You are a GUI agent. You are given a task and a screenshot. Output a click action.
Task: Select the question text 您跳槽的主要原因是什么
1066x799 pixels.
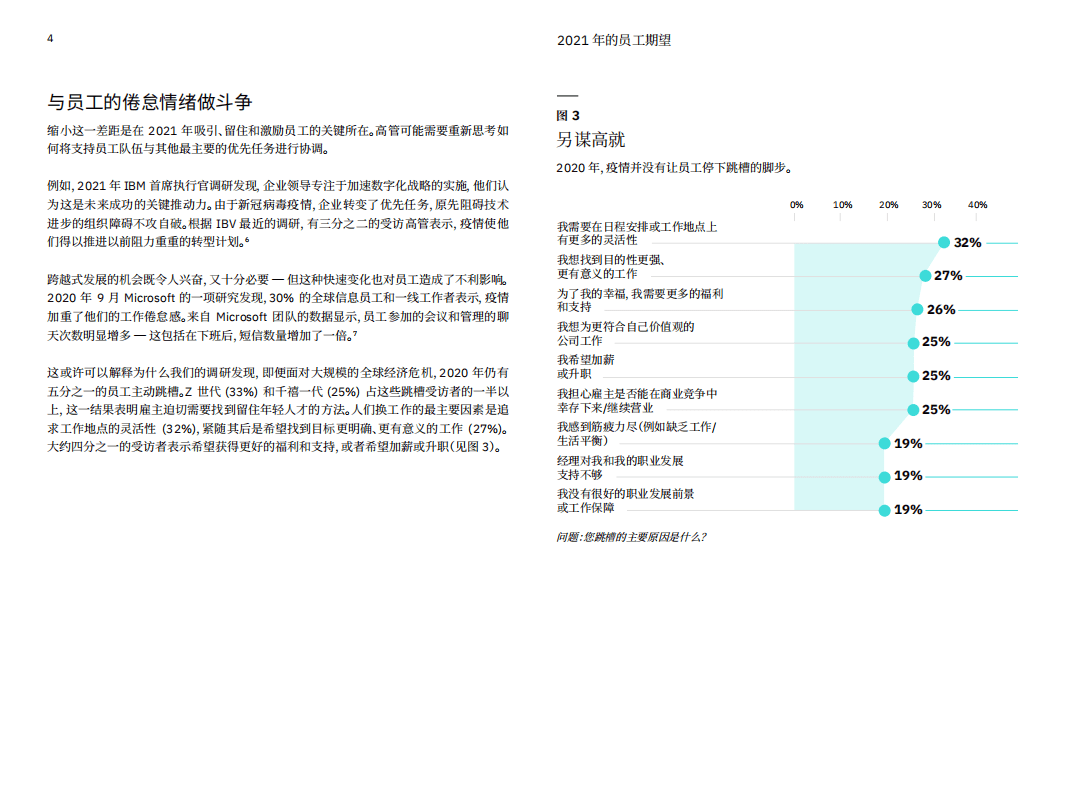(x=630, y=538)
